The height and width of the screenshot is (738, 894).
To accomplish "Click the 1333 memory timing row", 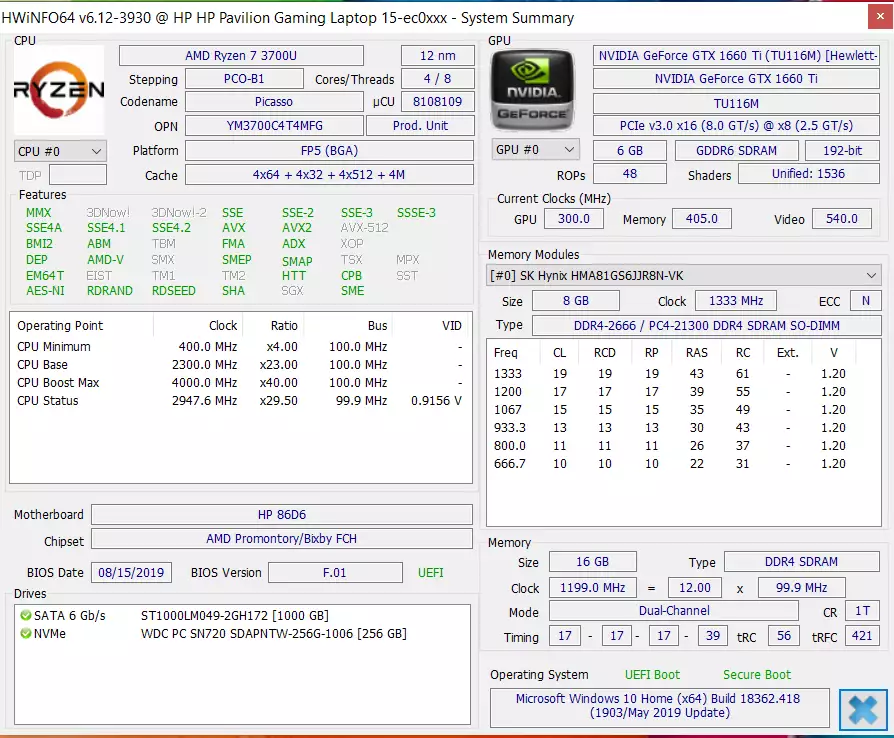I will tap(670, 374).
